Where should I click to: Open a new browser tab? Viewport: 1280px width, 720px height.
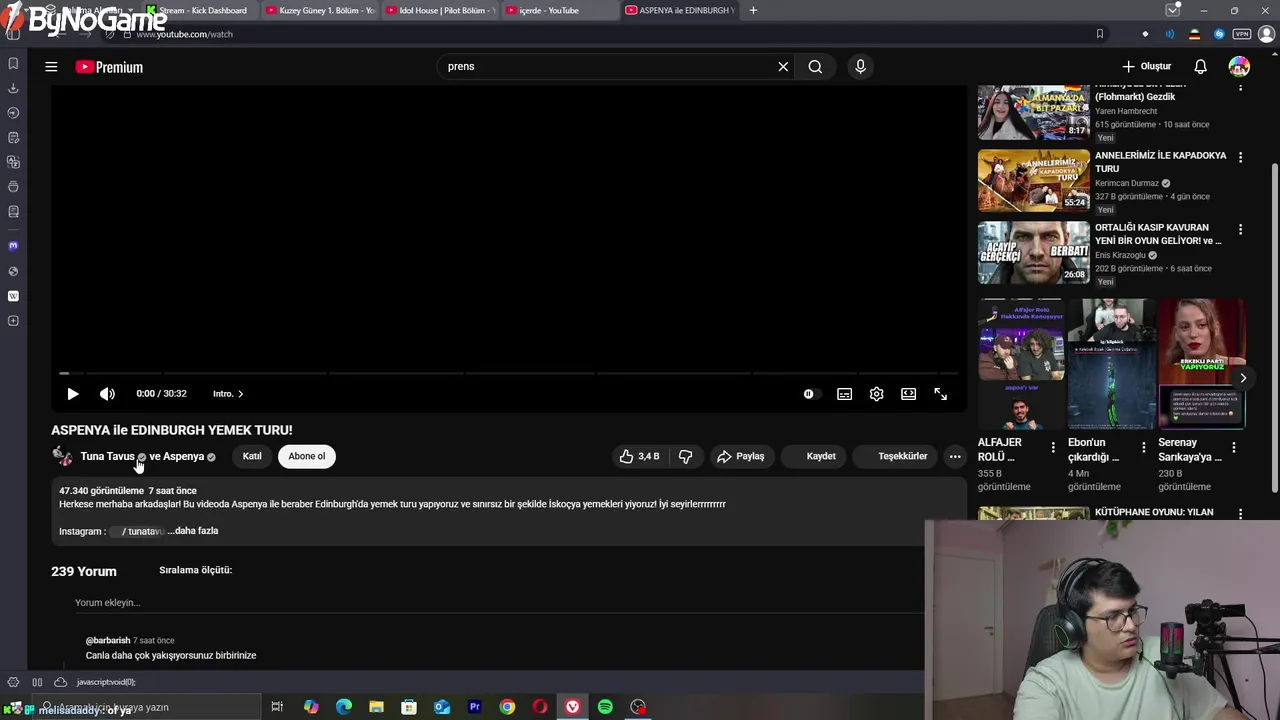pyautogui.click(x=753, y=10)
